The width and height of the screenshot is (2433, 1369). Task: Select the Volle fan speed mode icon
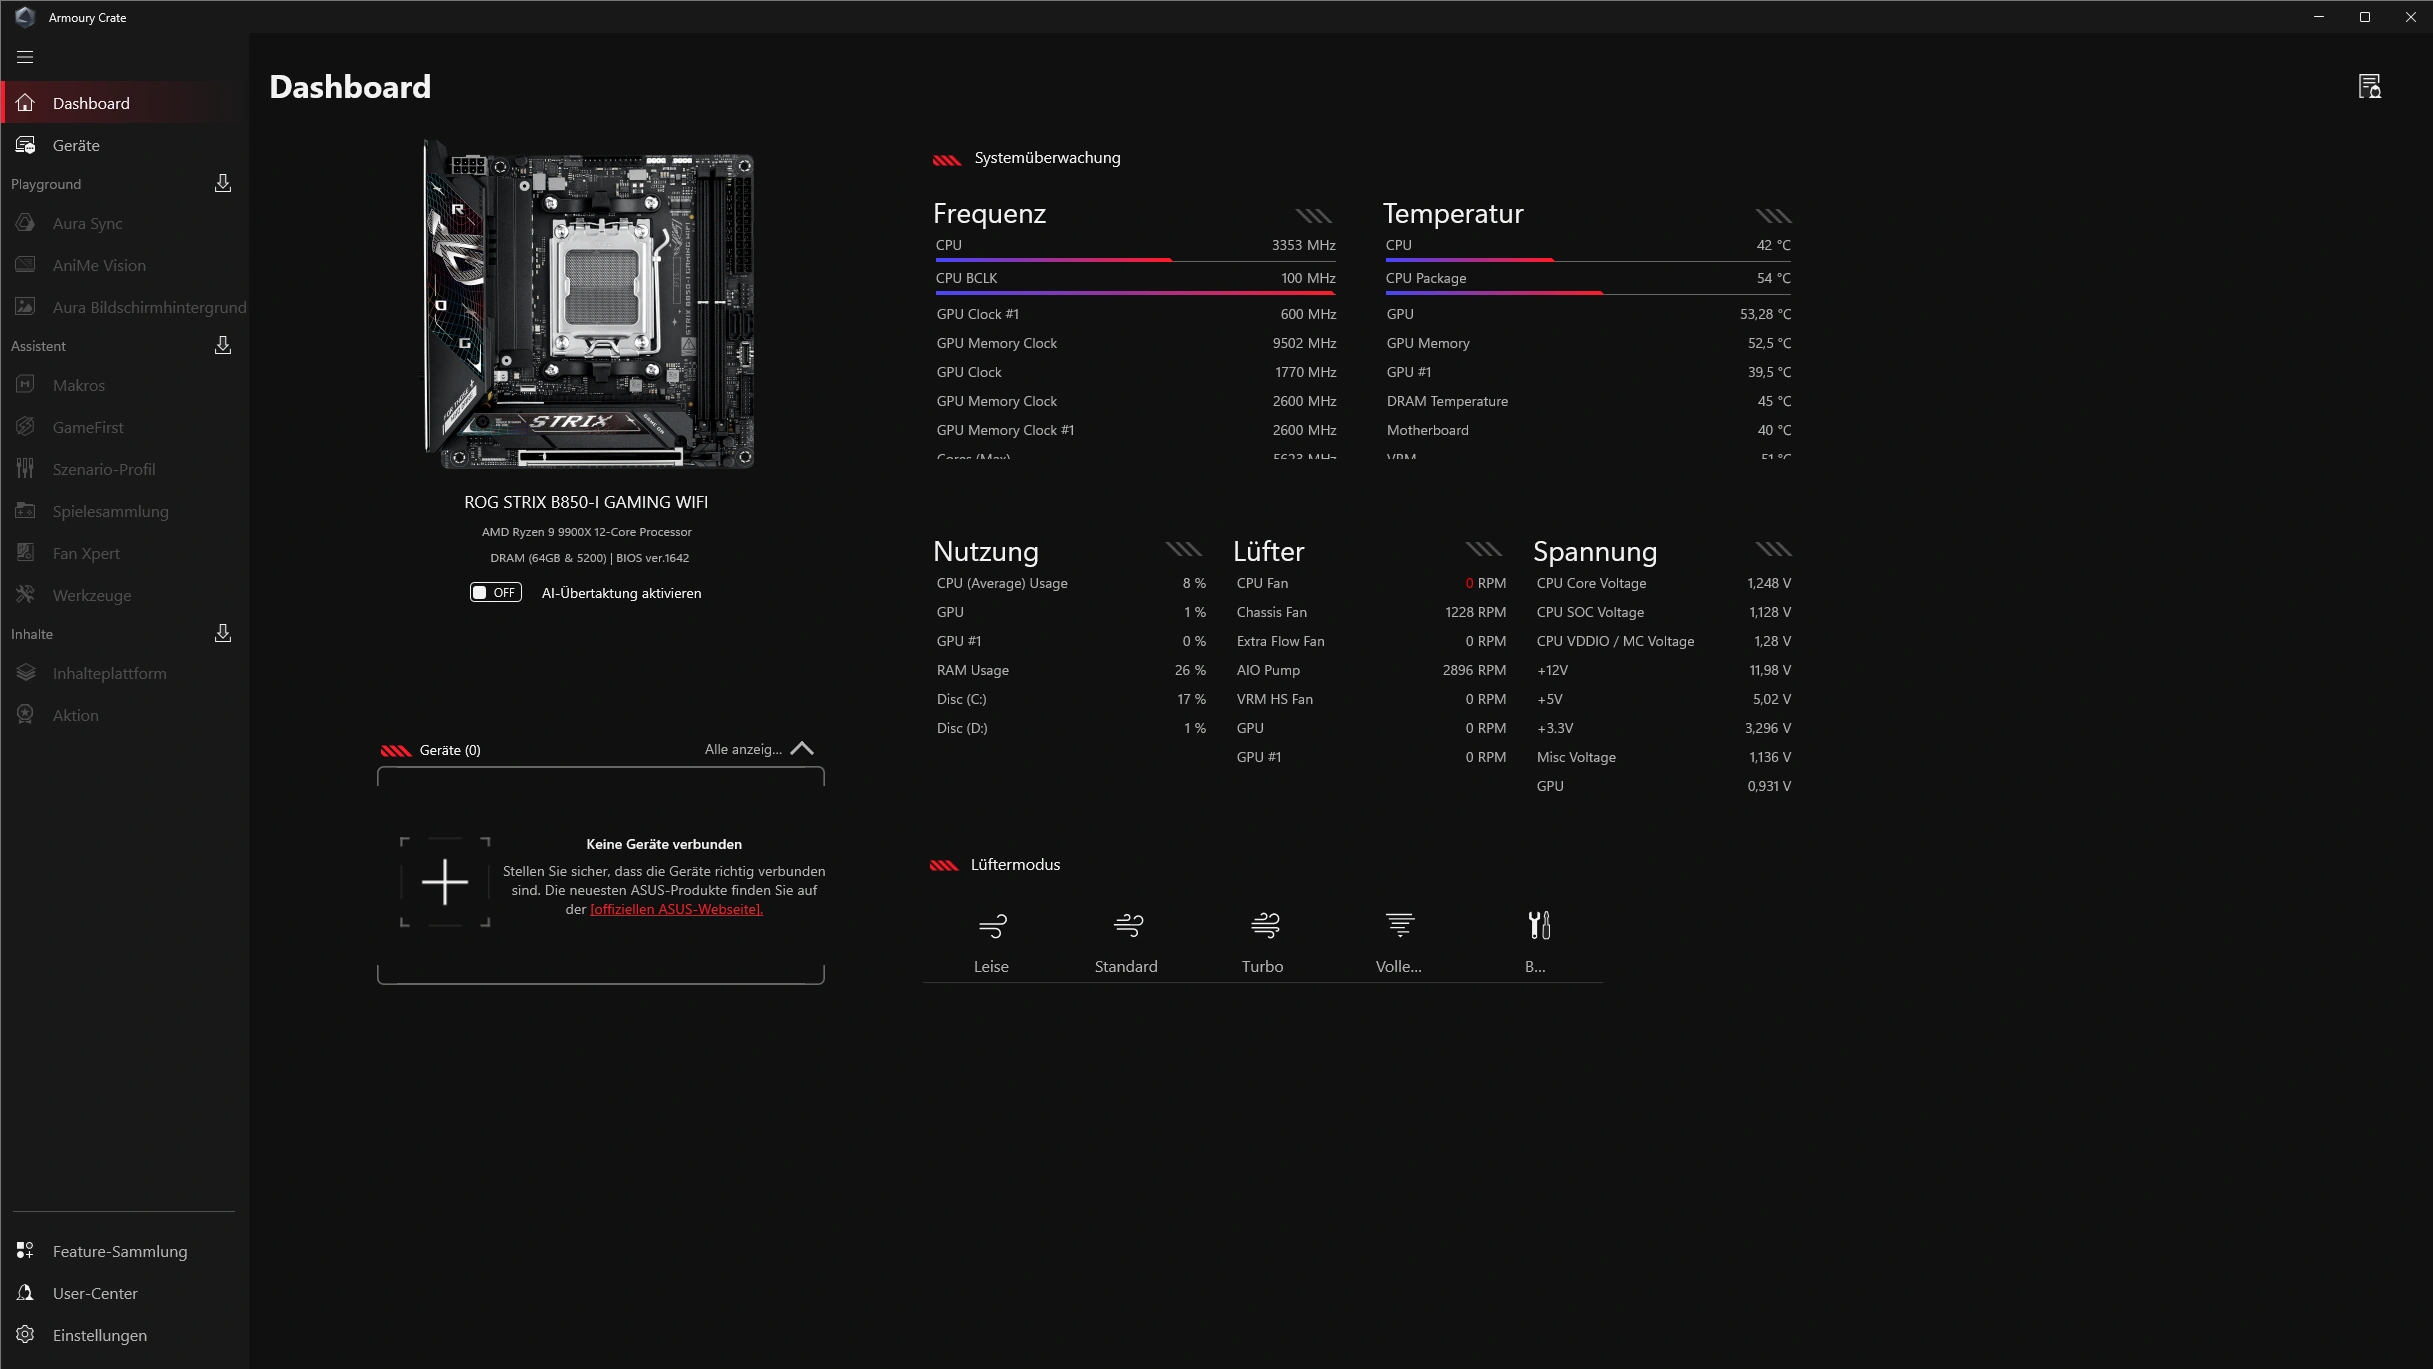1399,926
